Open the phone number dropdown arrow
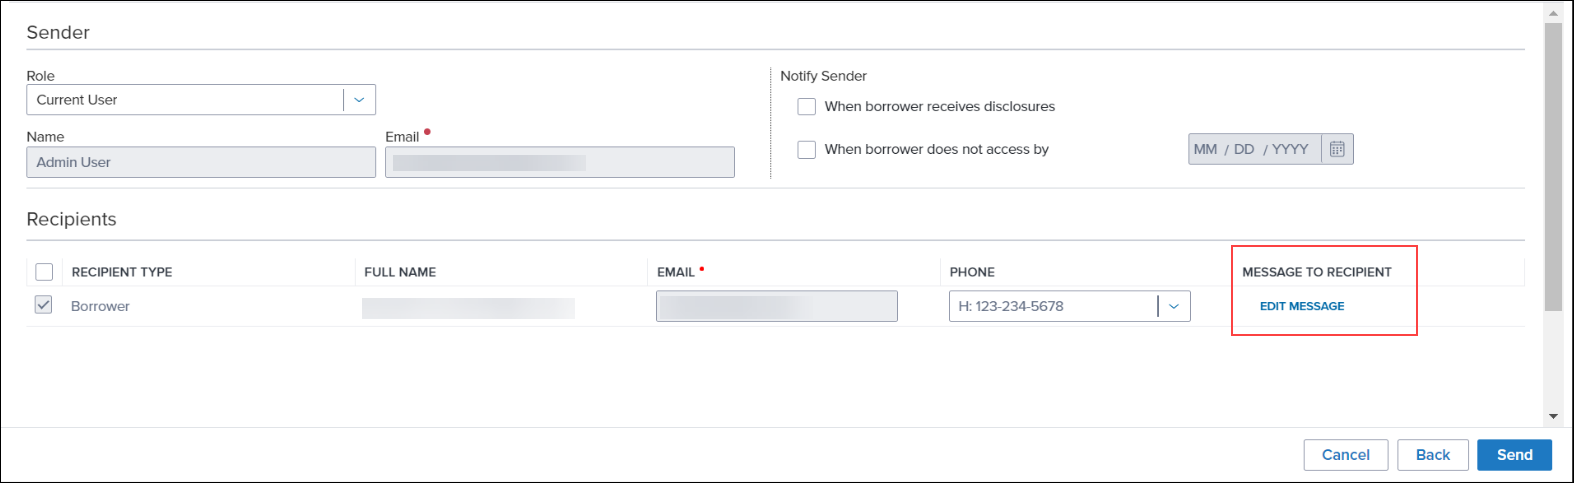 [x=1174, y=306]
